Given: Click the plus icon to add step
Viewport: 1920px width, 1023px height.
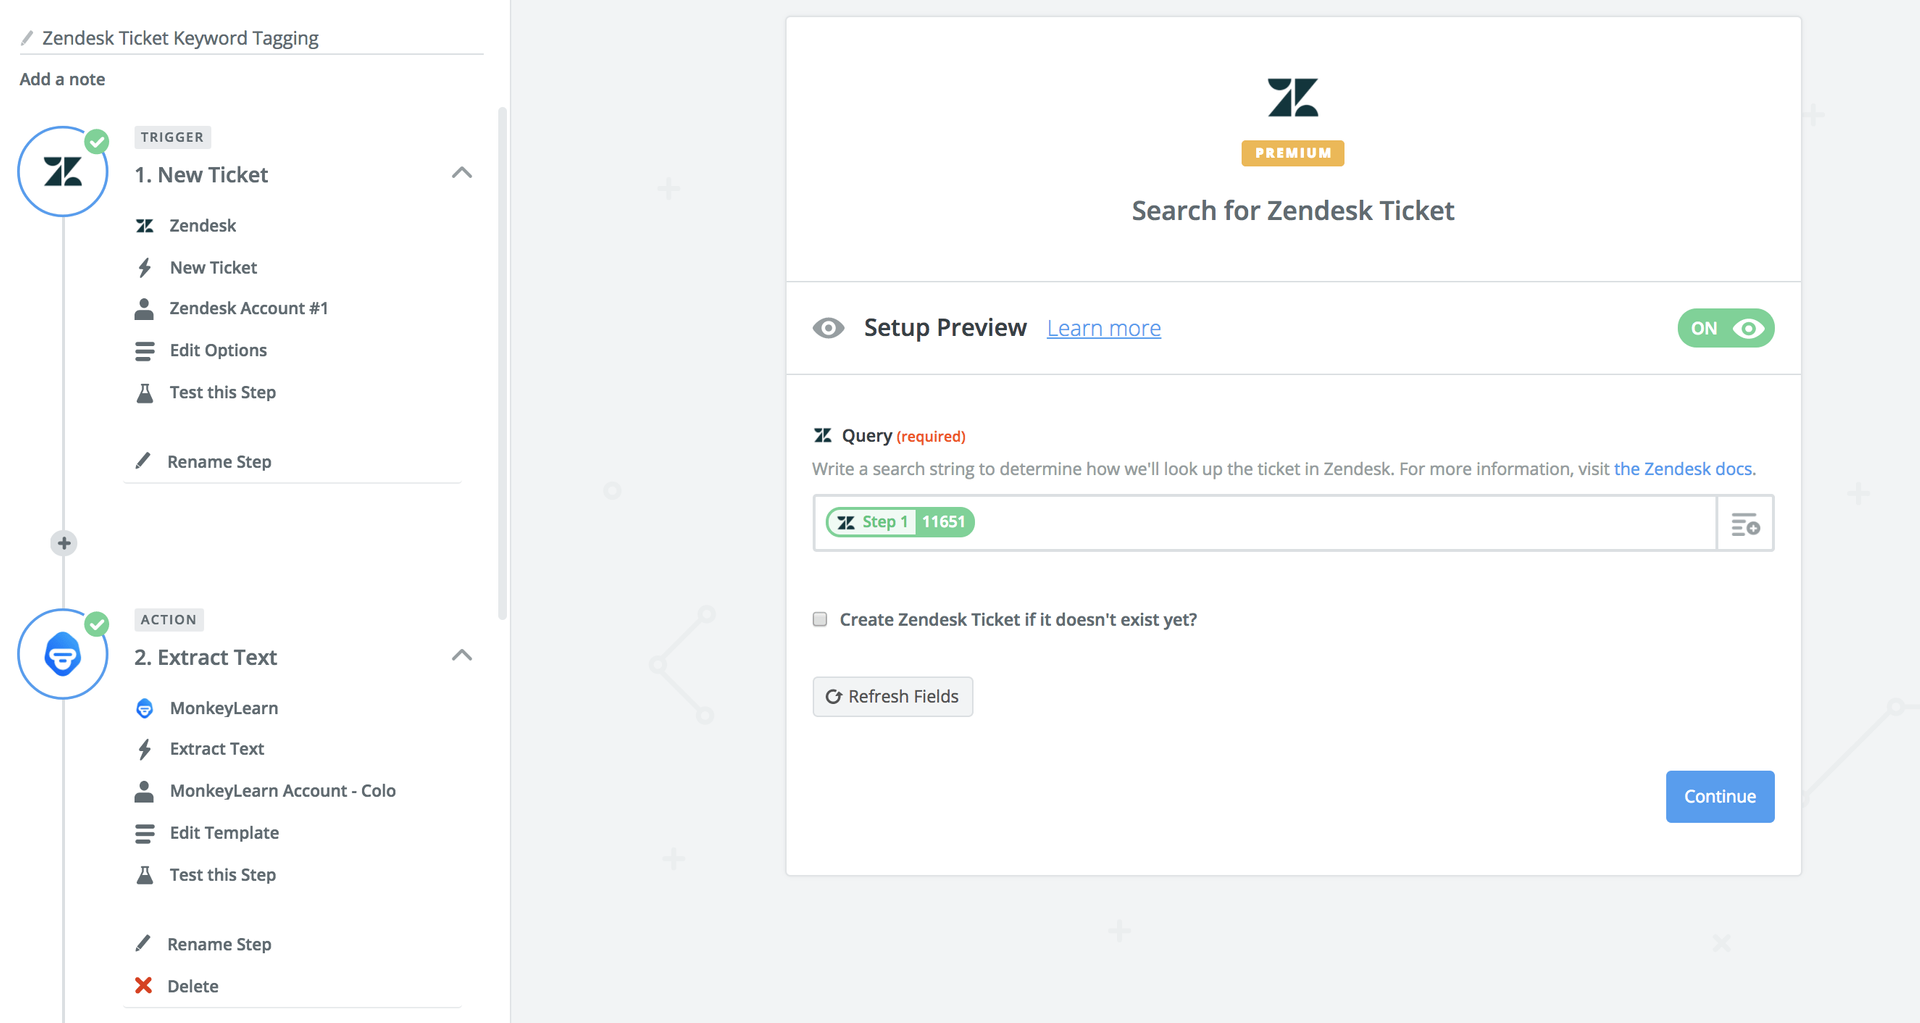Looking at the screenshot, I should coord(64,543).
